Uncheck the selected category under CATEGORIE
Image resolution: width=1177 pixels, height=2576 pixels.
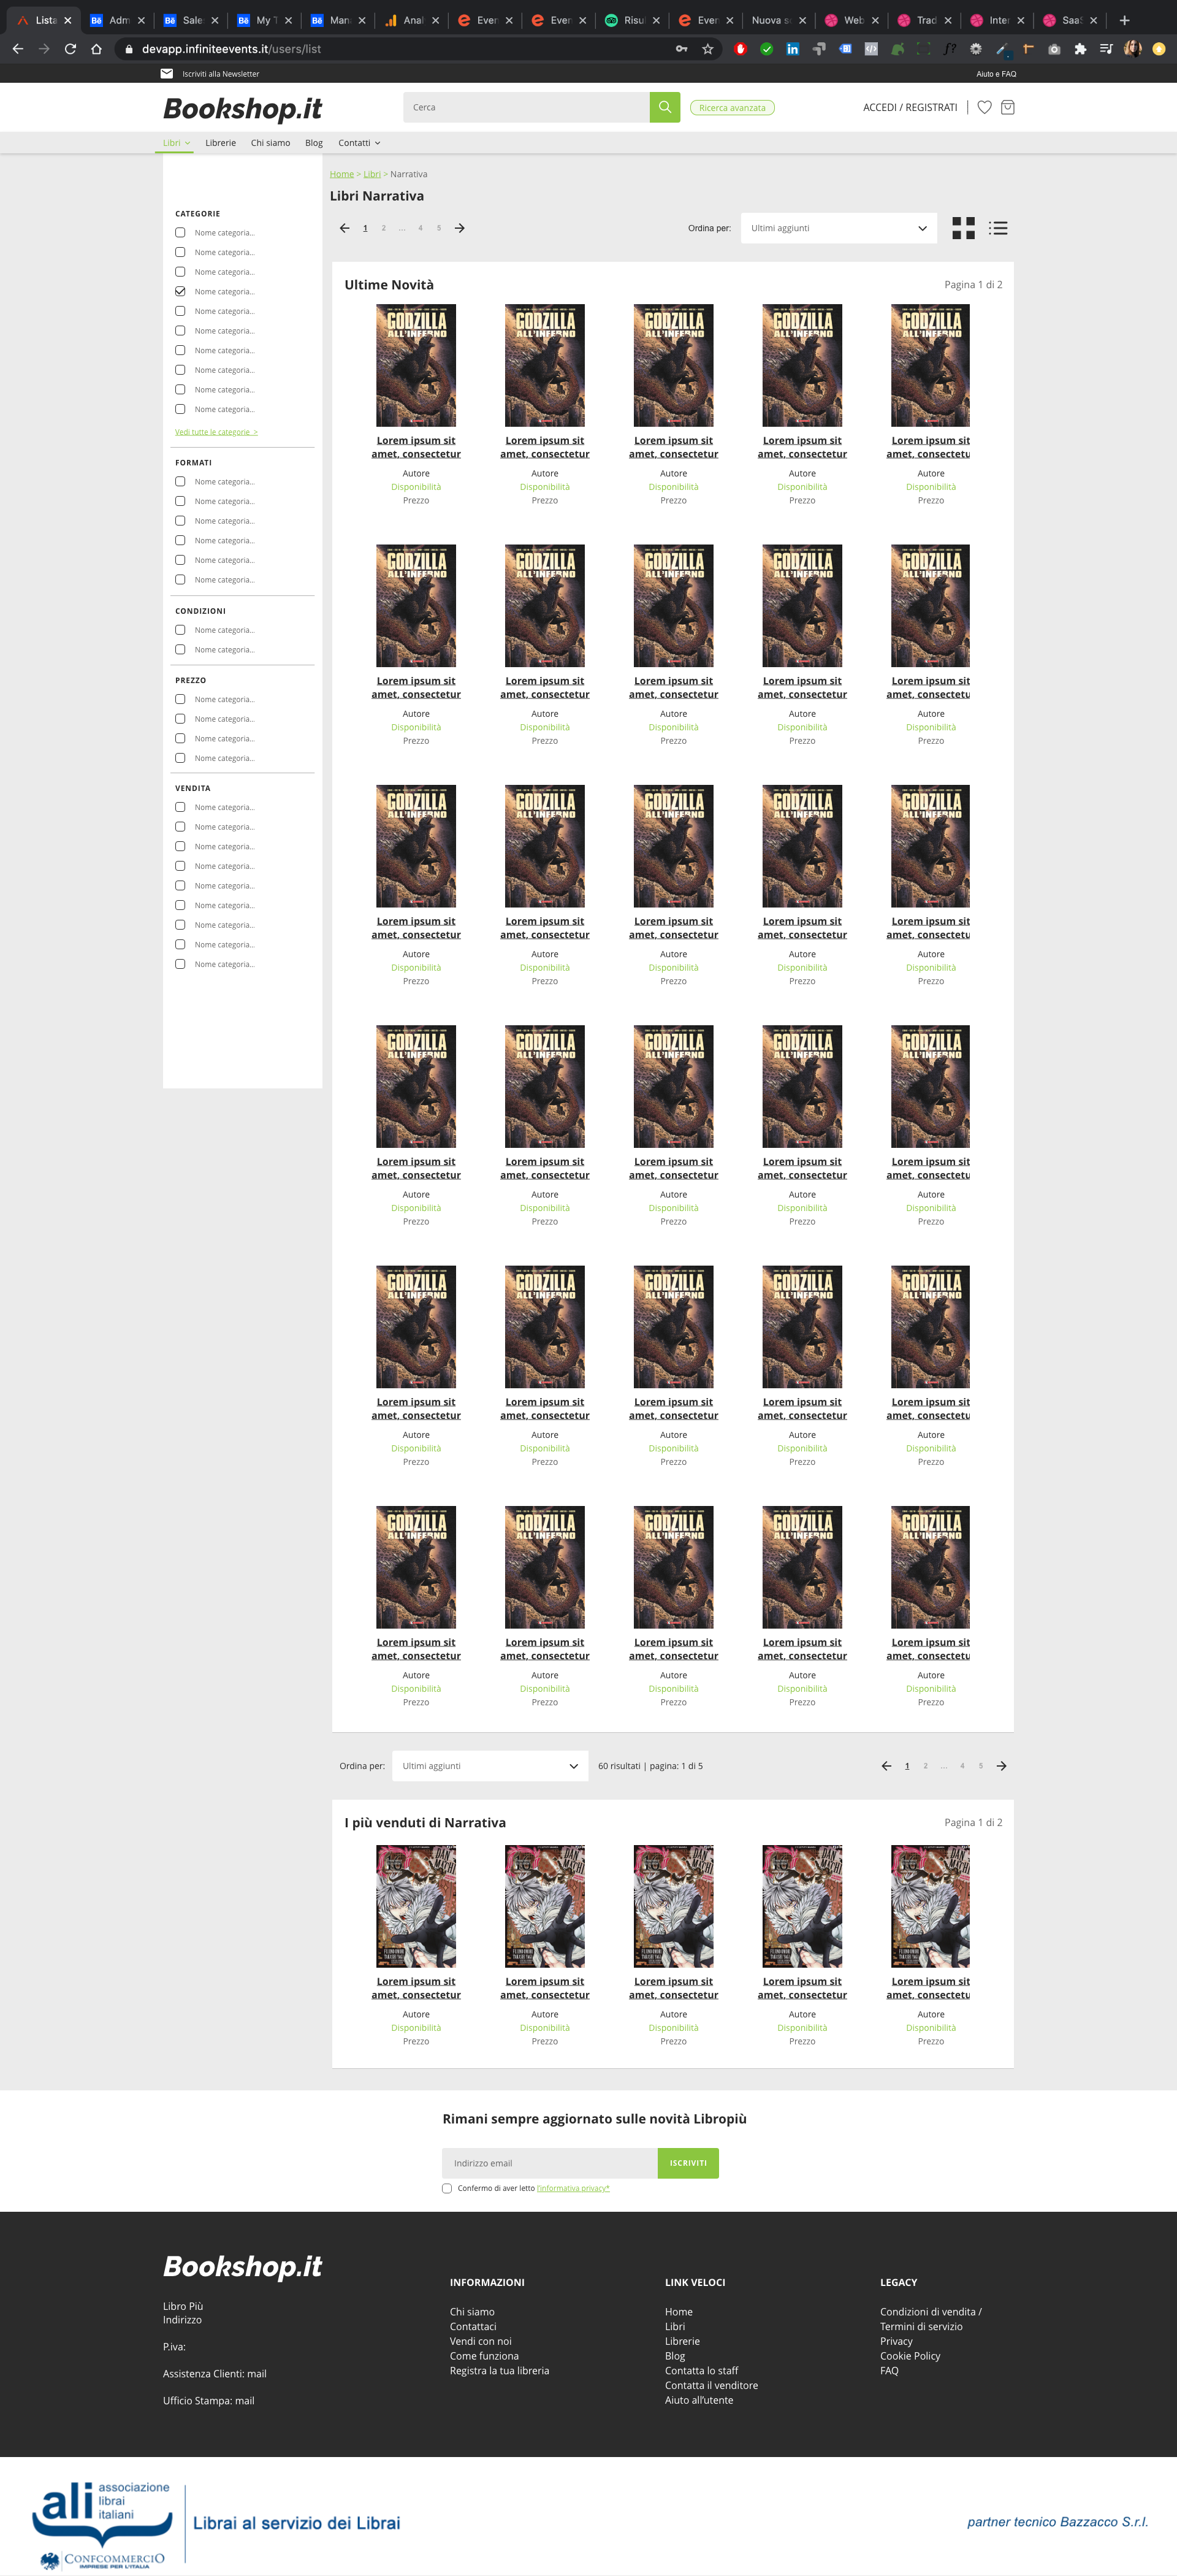pyautogui.click(x=180, y=291)
